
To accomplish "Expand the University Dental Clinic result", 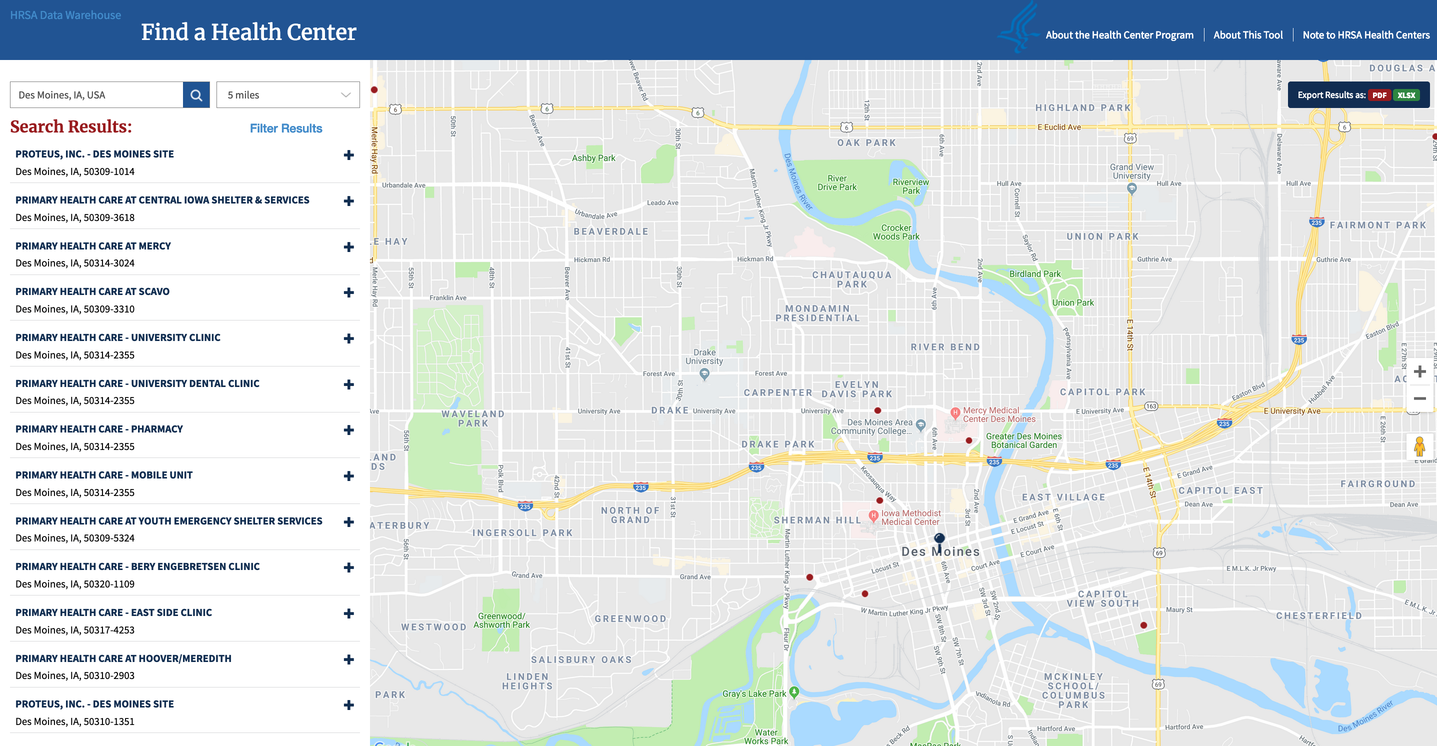I will coord(348,385).
